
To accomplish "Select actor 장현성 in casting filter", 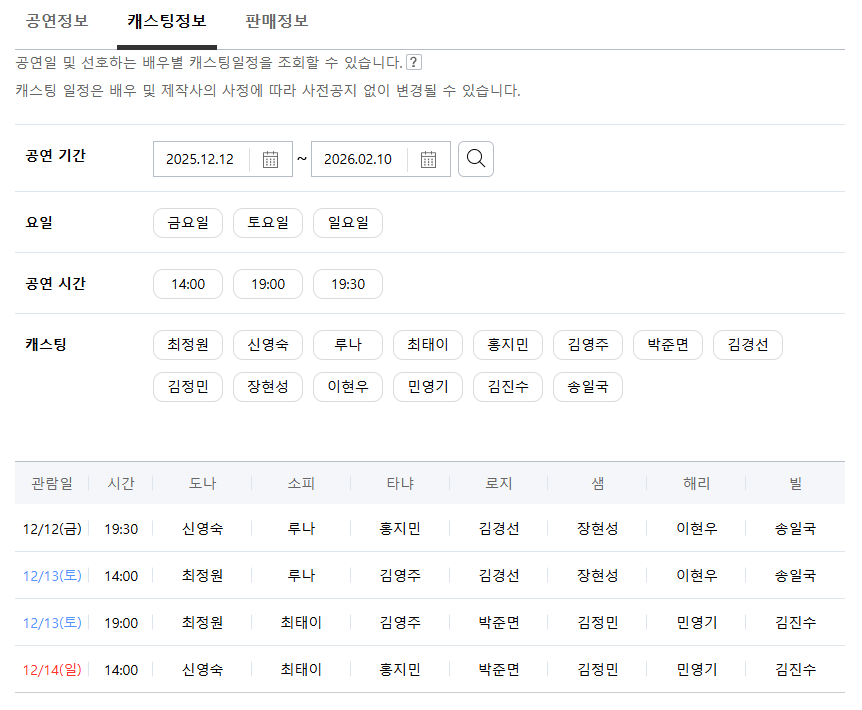I will coord(267,388).
